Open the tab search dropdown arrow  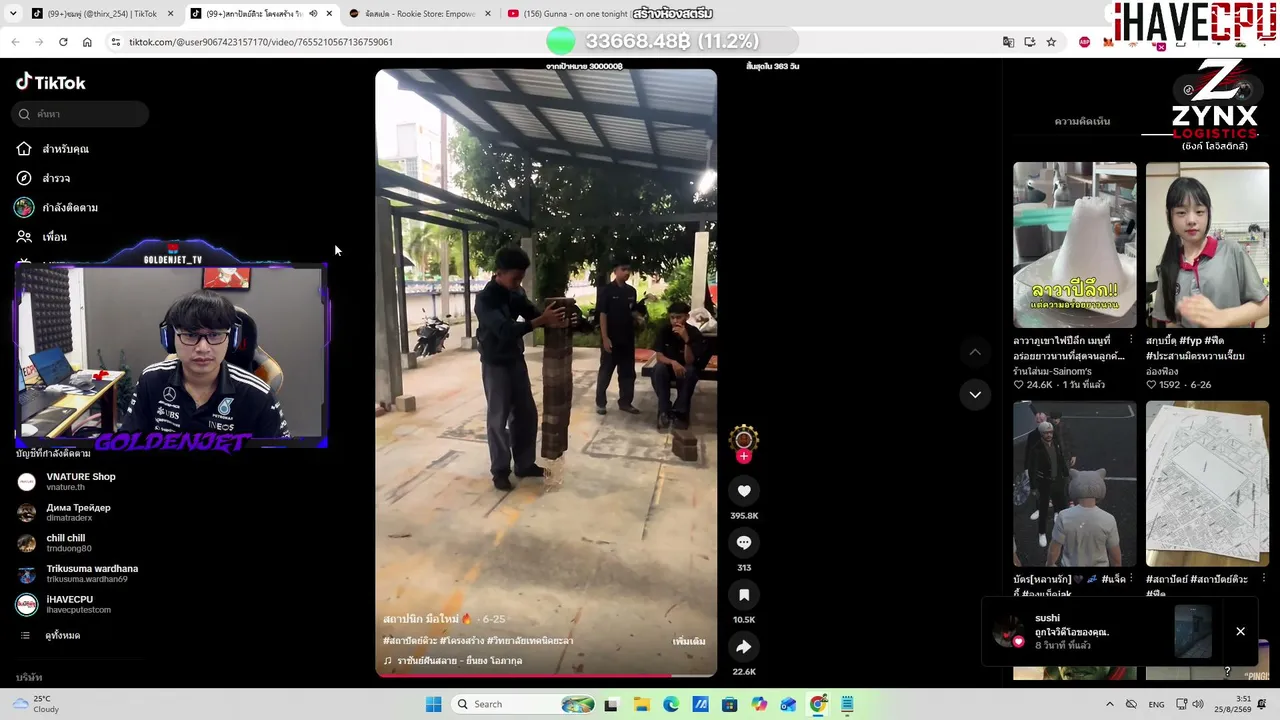click(x=13, y=14)
